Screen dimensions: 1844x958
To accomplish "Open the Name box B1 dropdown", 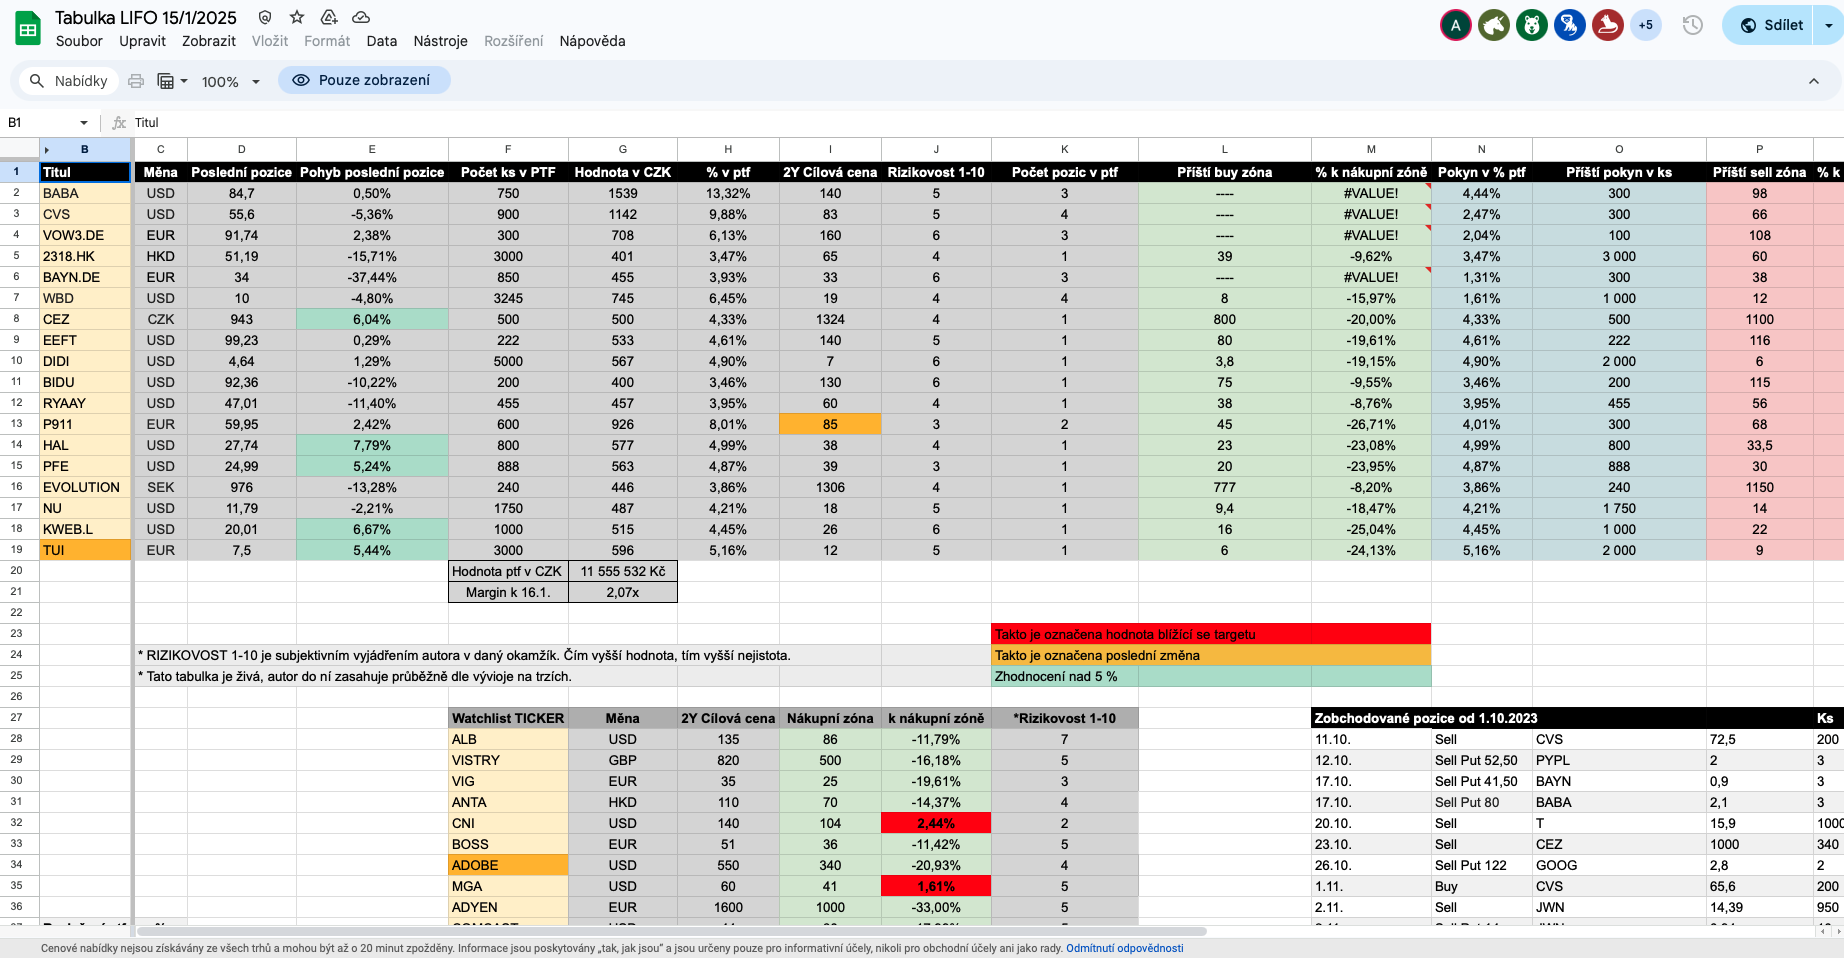I will coord(84,123).
